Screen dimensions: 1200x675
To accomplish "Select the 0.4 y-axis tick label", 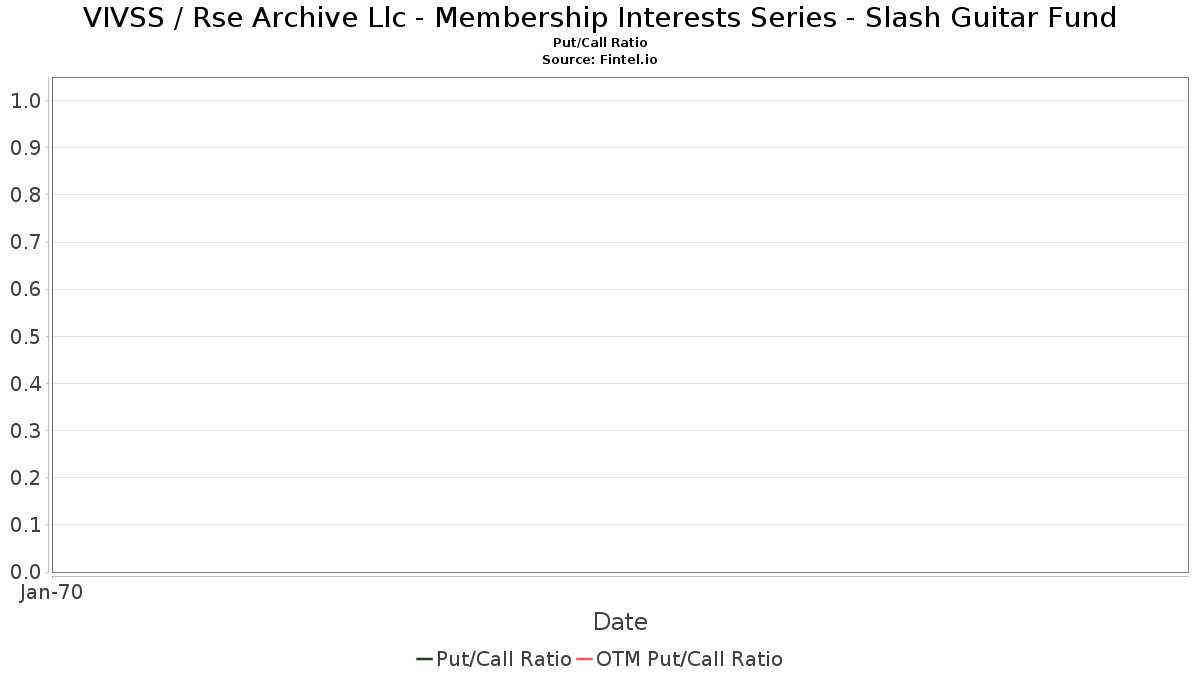I will point(25,384).
